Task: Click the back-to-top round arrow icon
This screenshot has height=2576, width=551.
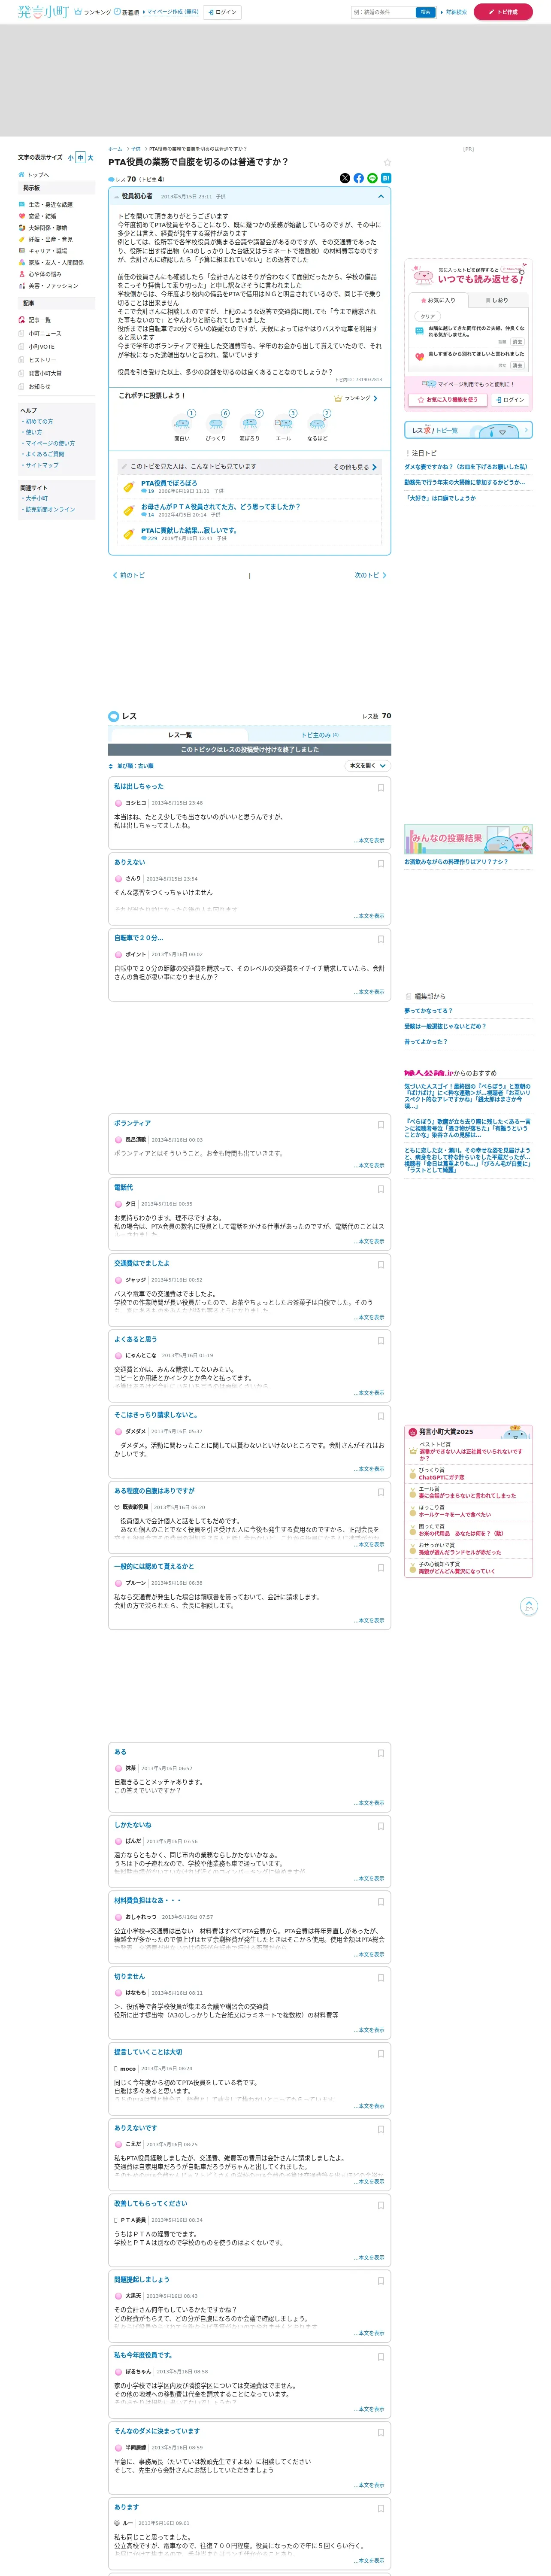Action: click(529, 1606)
